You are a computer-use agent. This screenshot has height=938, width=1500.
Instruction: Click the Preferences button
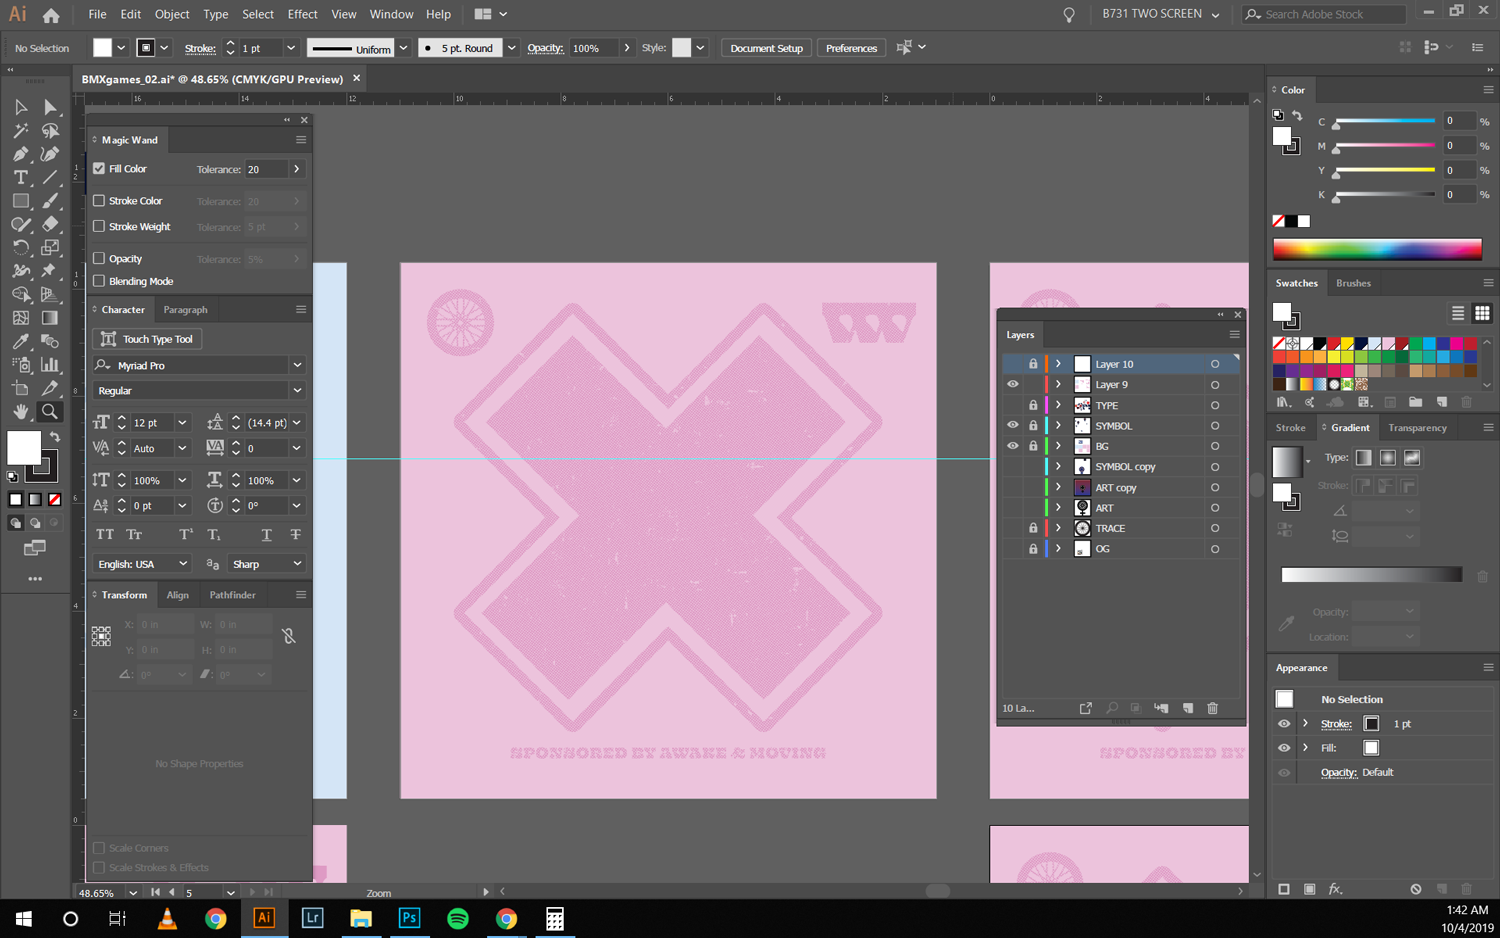(x=851, y=48)
